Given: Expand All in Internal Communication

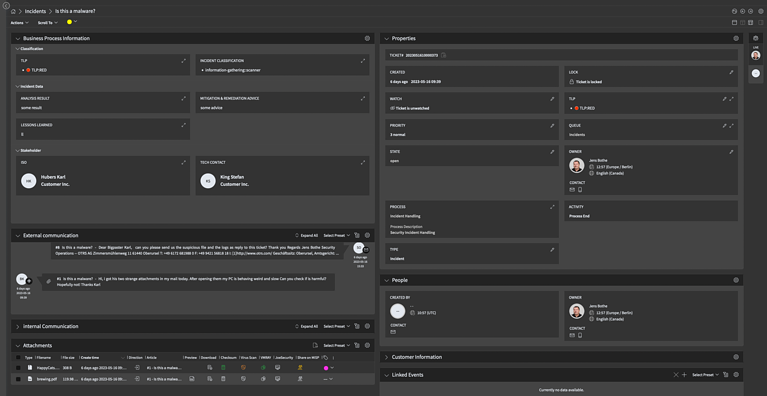Looking at the screenshot, I should point(306,326).
